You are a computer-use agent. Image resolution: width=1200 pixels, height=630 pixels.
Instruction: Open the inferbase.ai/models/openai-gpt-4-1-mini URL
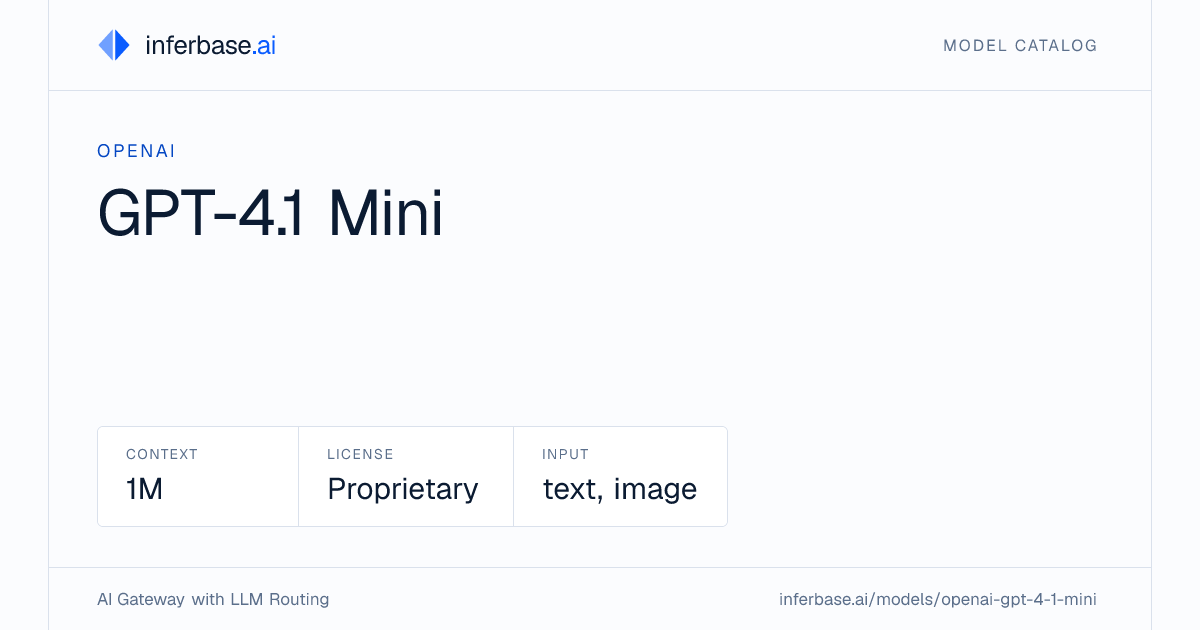938,600
